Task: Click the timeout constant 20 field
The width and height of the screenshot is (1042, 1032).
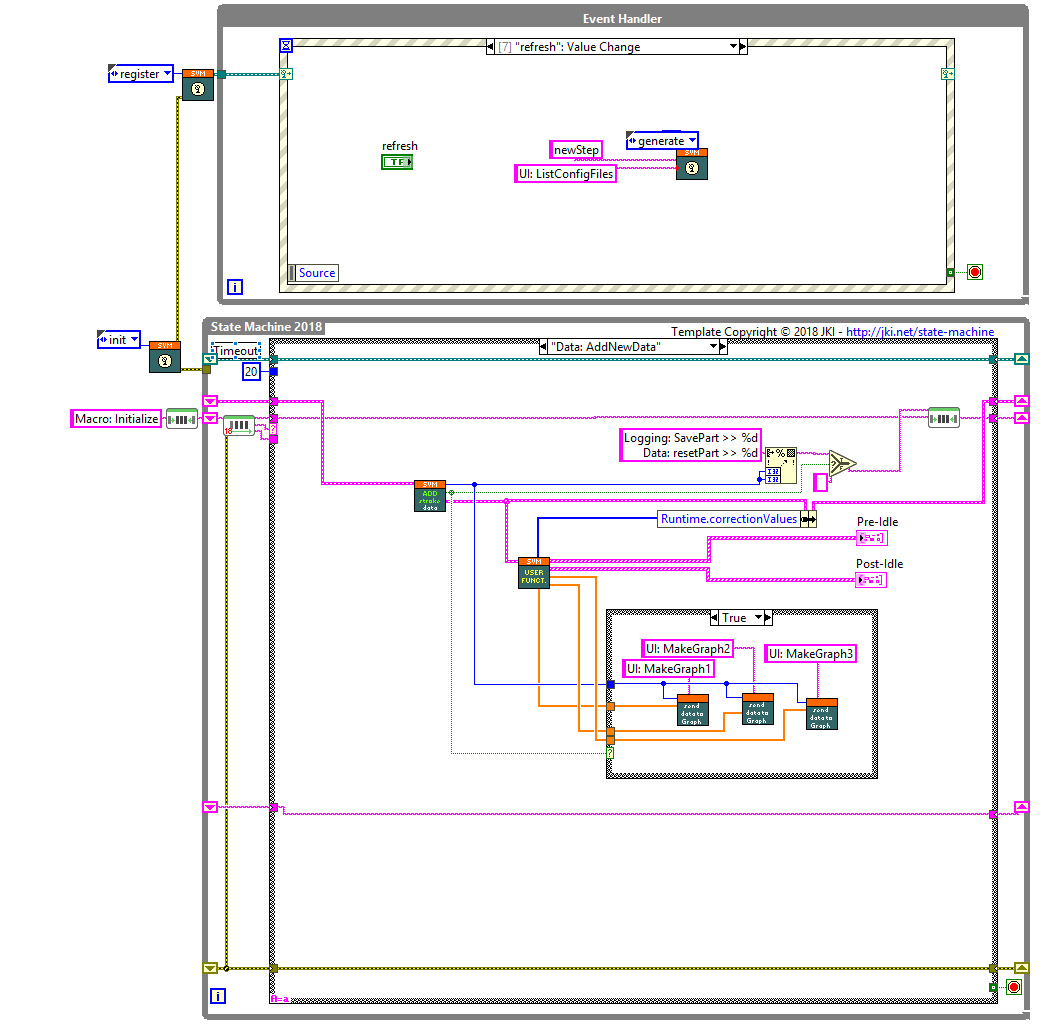Action: 251,371
